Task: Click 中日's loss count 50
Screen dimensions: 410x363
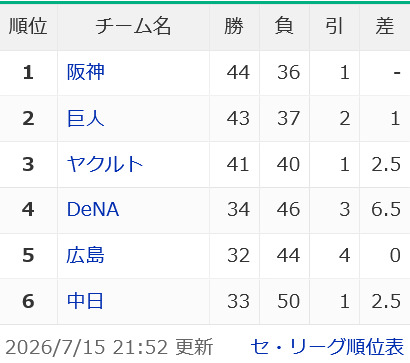Action: (288, 301)
